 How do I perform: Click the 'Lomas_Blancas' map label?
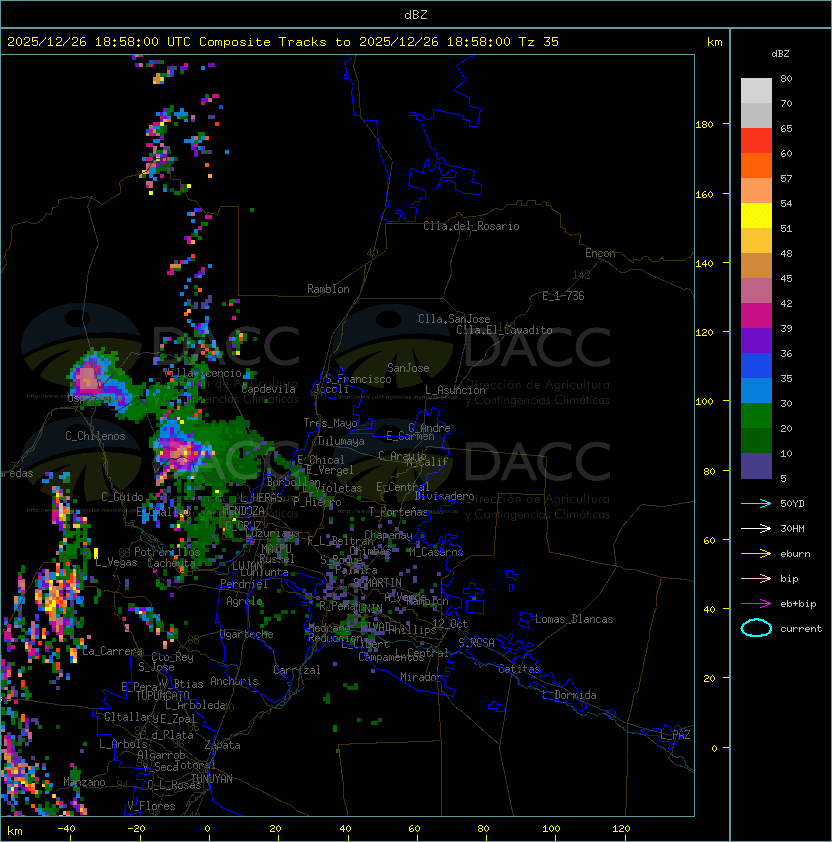(574, 619)
